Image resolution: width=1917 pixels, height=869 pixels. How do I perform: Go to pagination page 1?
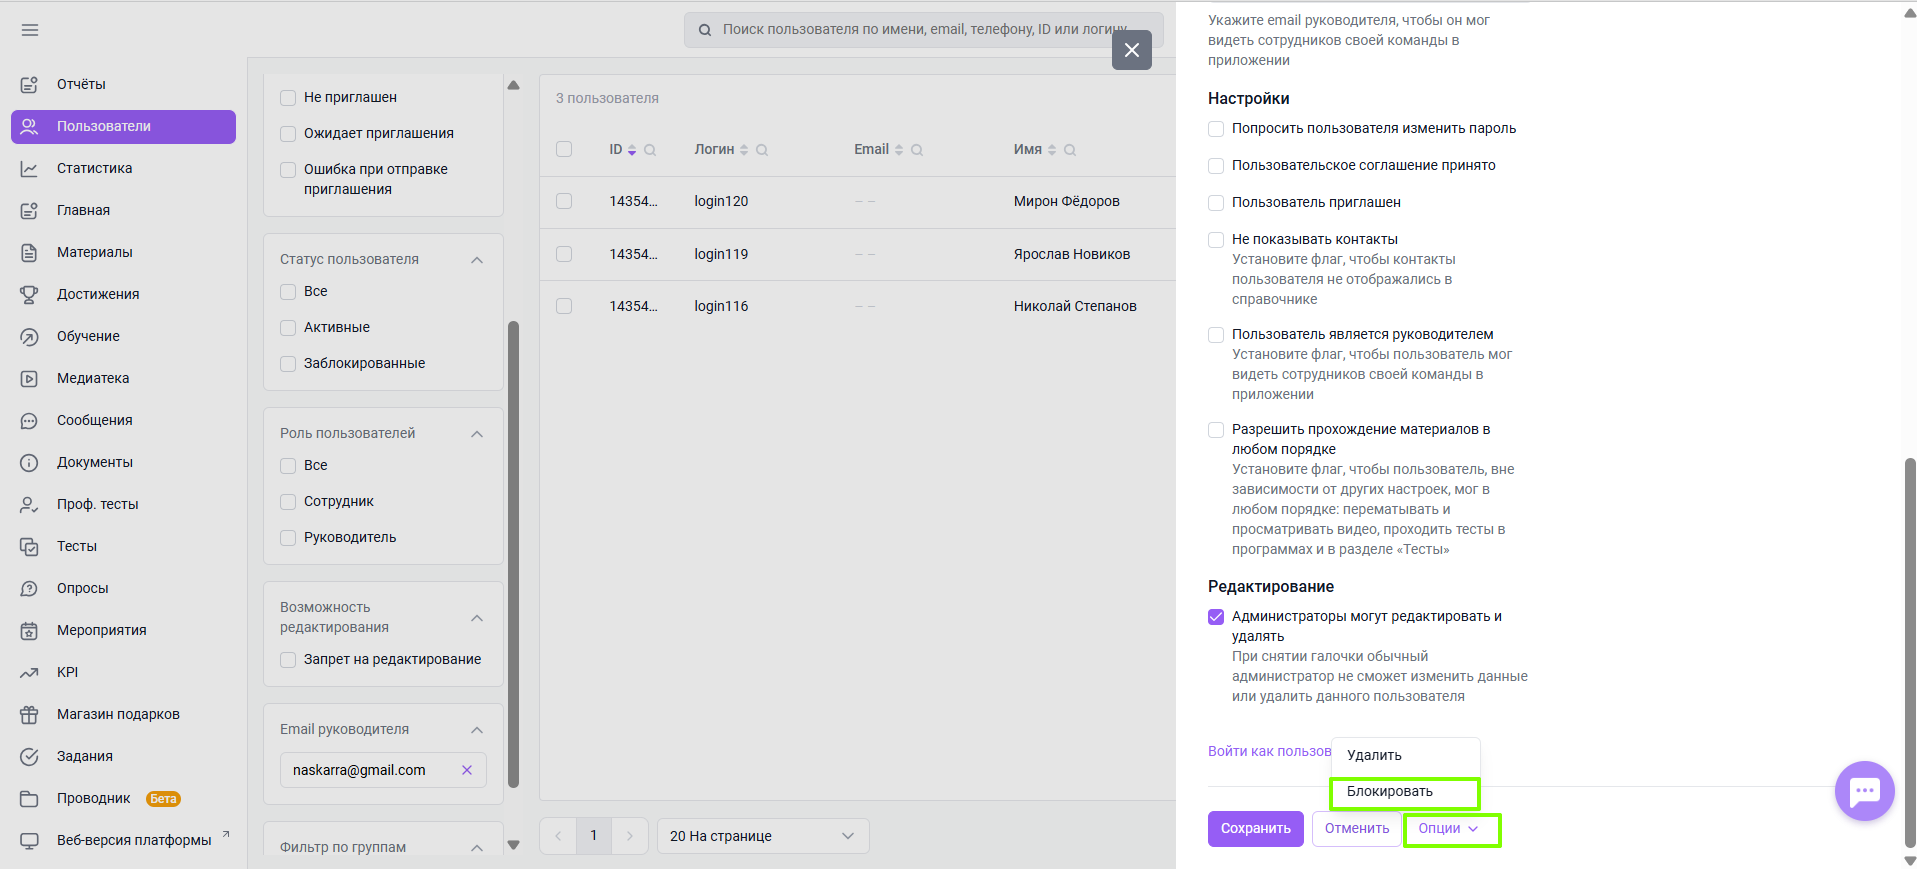coord(594,836)
